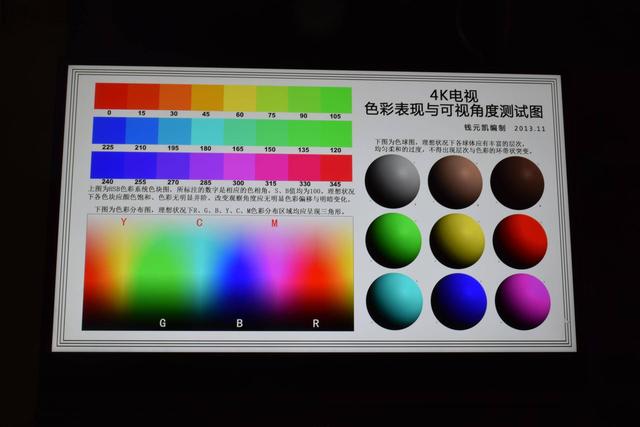
Task: Click the cyan sphere
Action: [394, 301]
